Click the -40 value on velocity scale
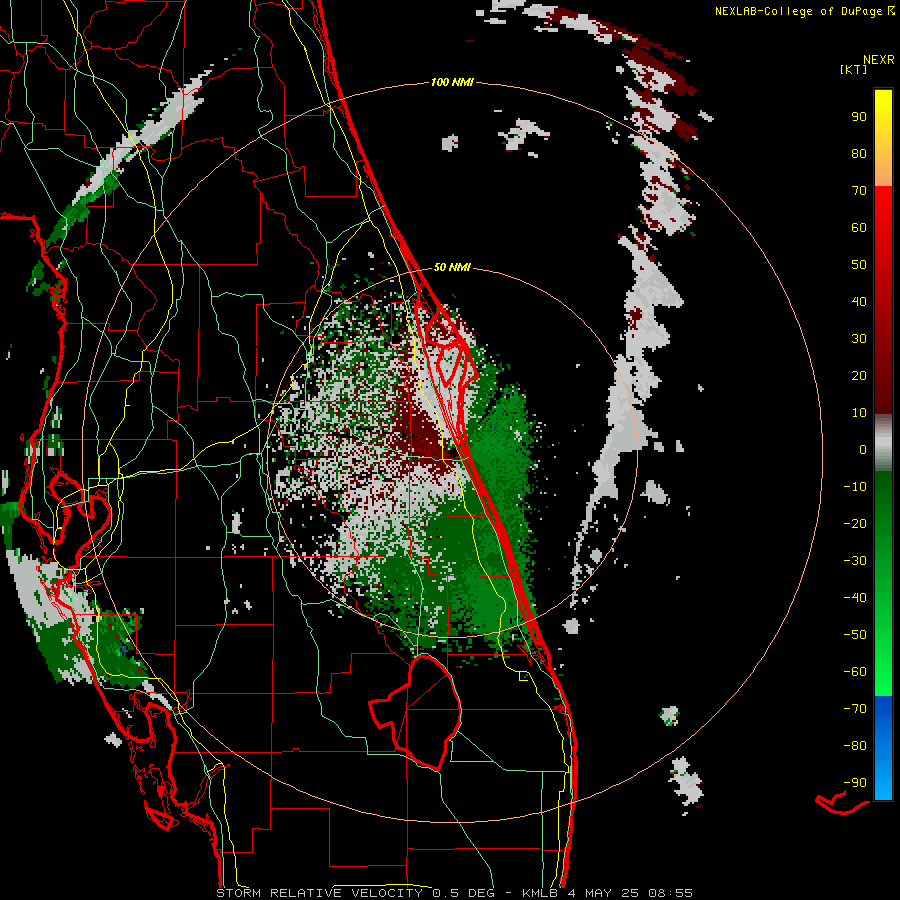 click(x=855, y=598)
